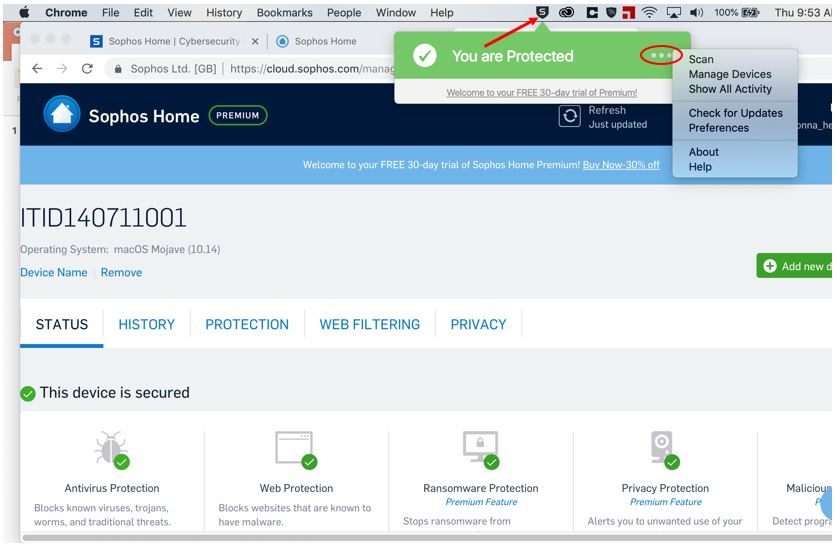
Task: Reload the page with the refresh icon
Action: point(88,68)
